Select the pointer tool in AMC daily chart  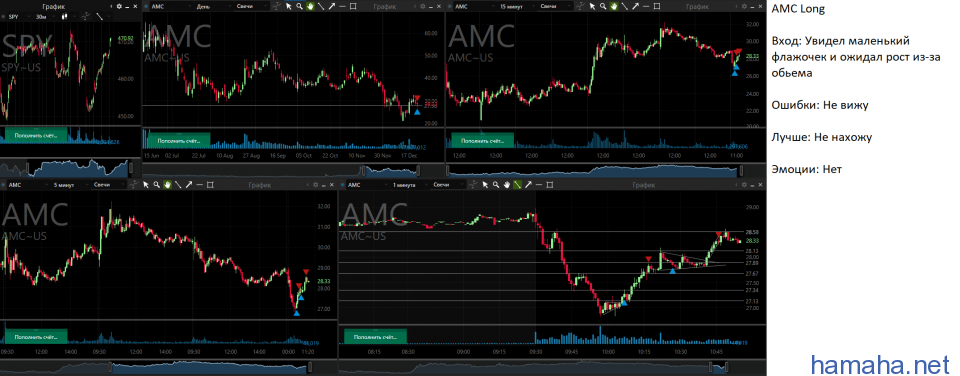coord(288,6)
